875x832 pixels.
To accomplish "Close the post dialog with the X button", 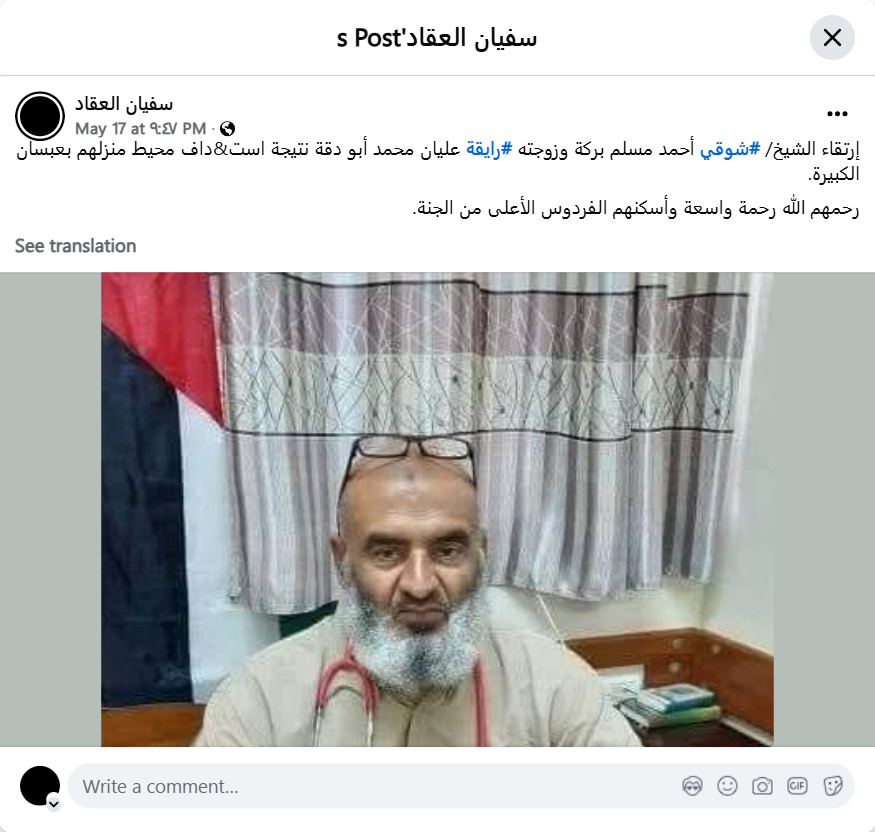I will pos(832,38).
